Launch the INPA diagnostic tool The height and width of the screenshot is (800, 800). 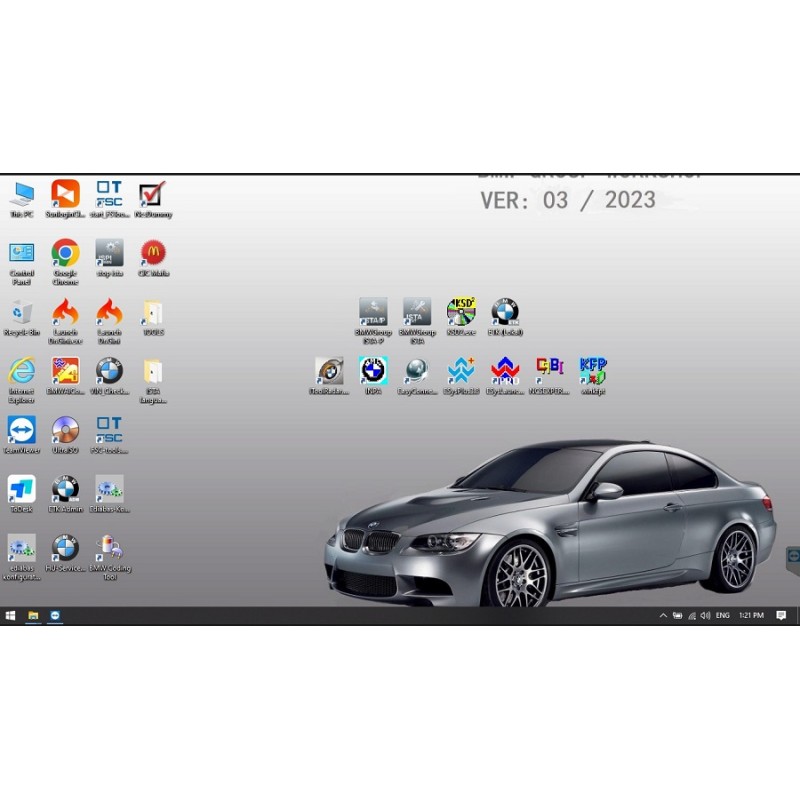[x=373, y=375]
